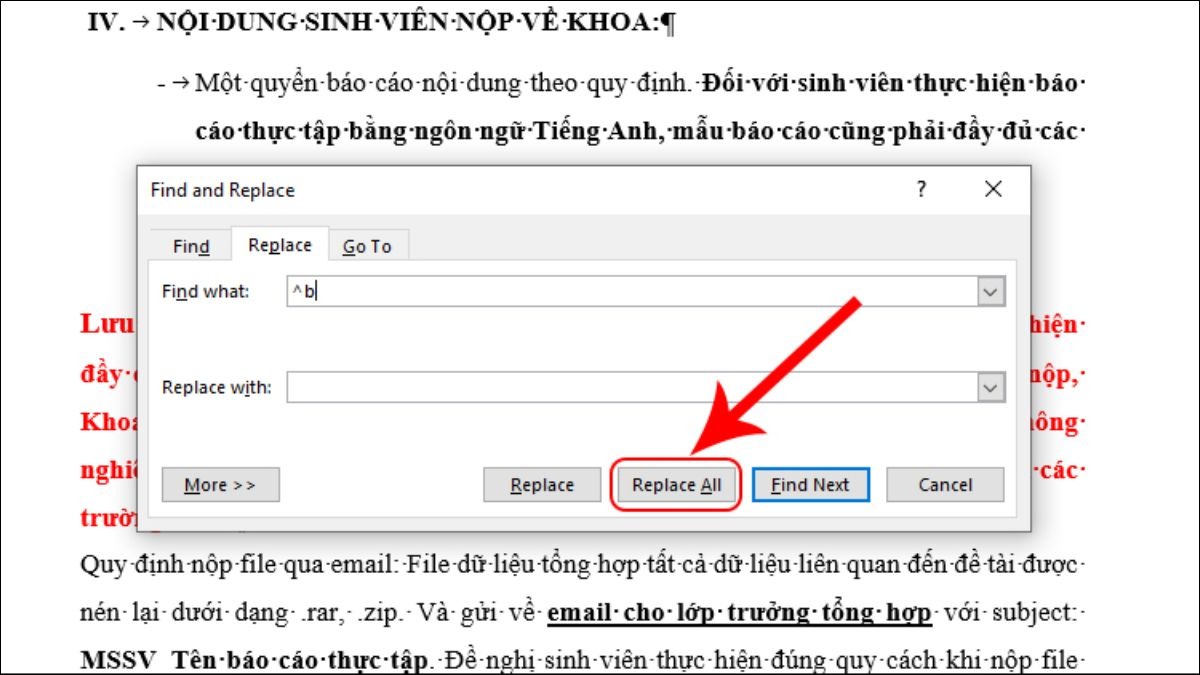Viewport: 1200px width, 675px height.
Task: Open the dialog help question mark
Action: [921, 189]
